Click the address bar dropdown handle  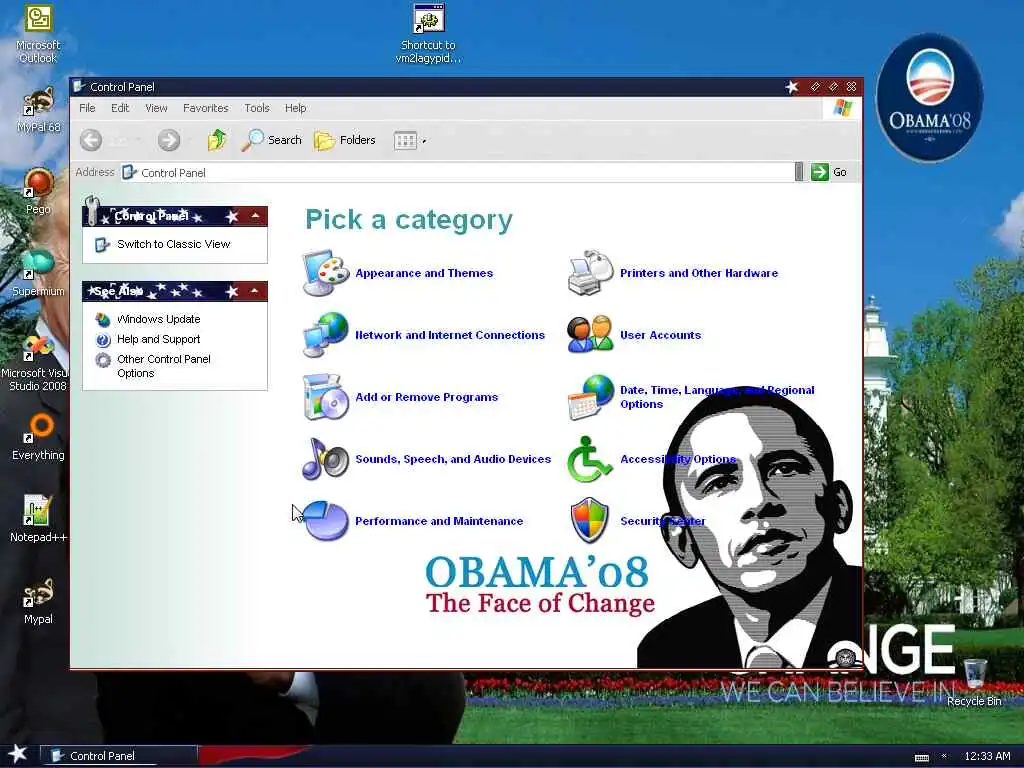tap(799, 172)
